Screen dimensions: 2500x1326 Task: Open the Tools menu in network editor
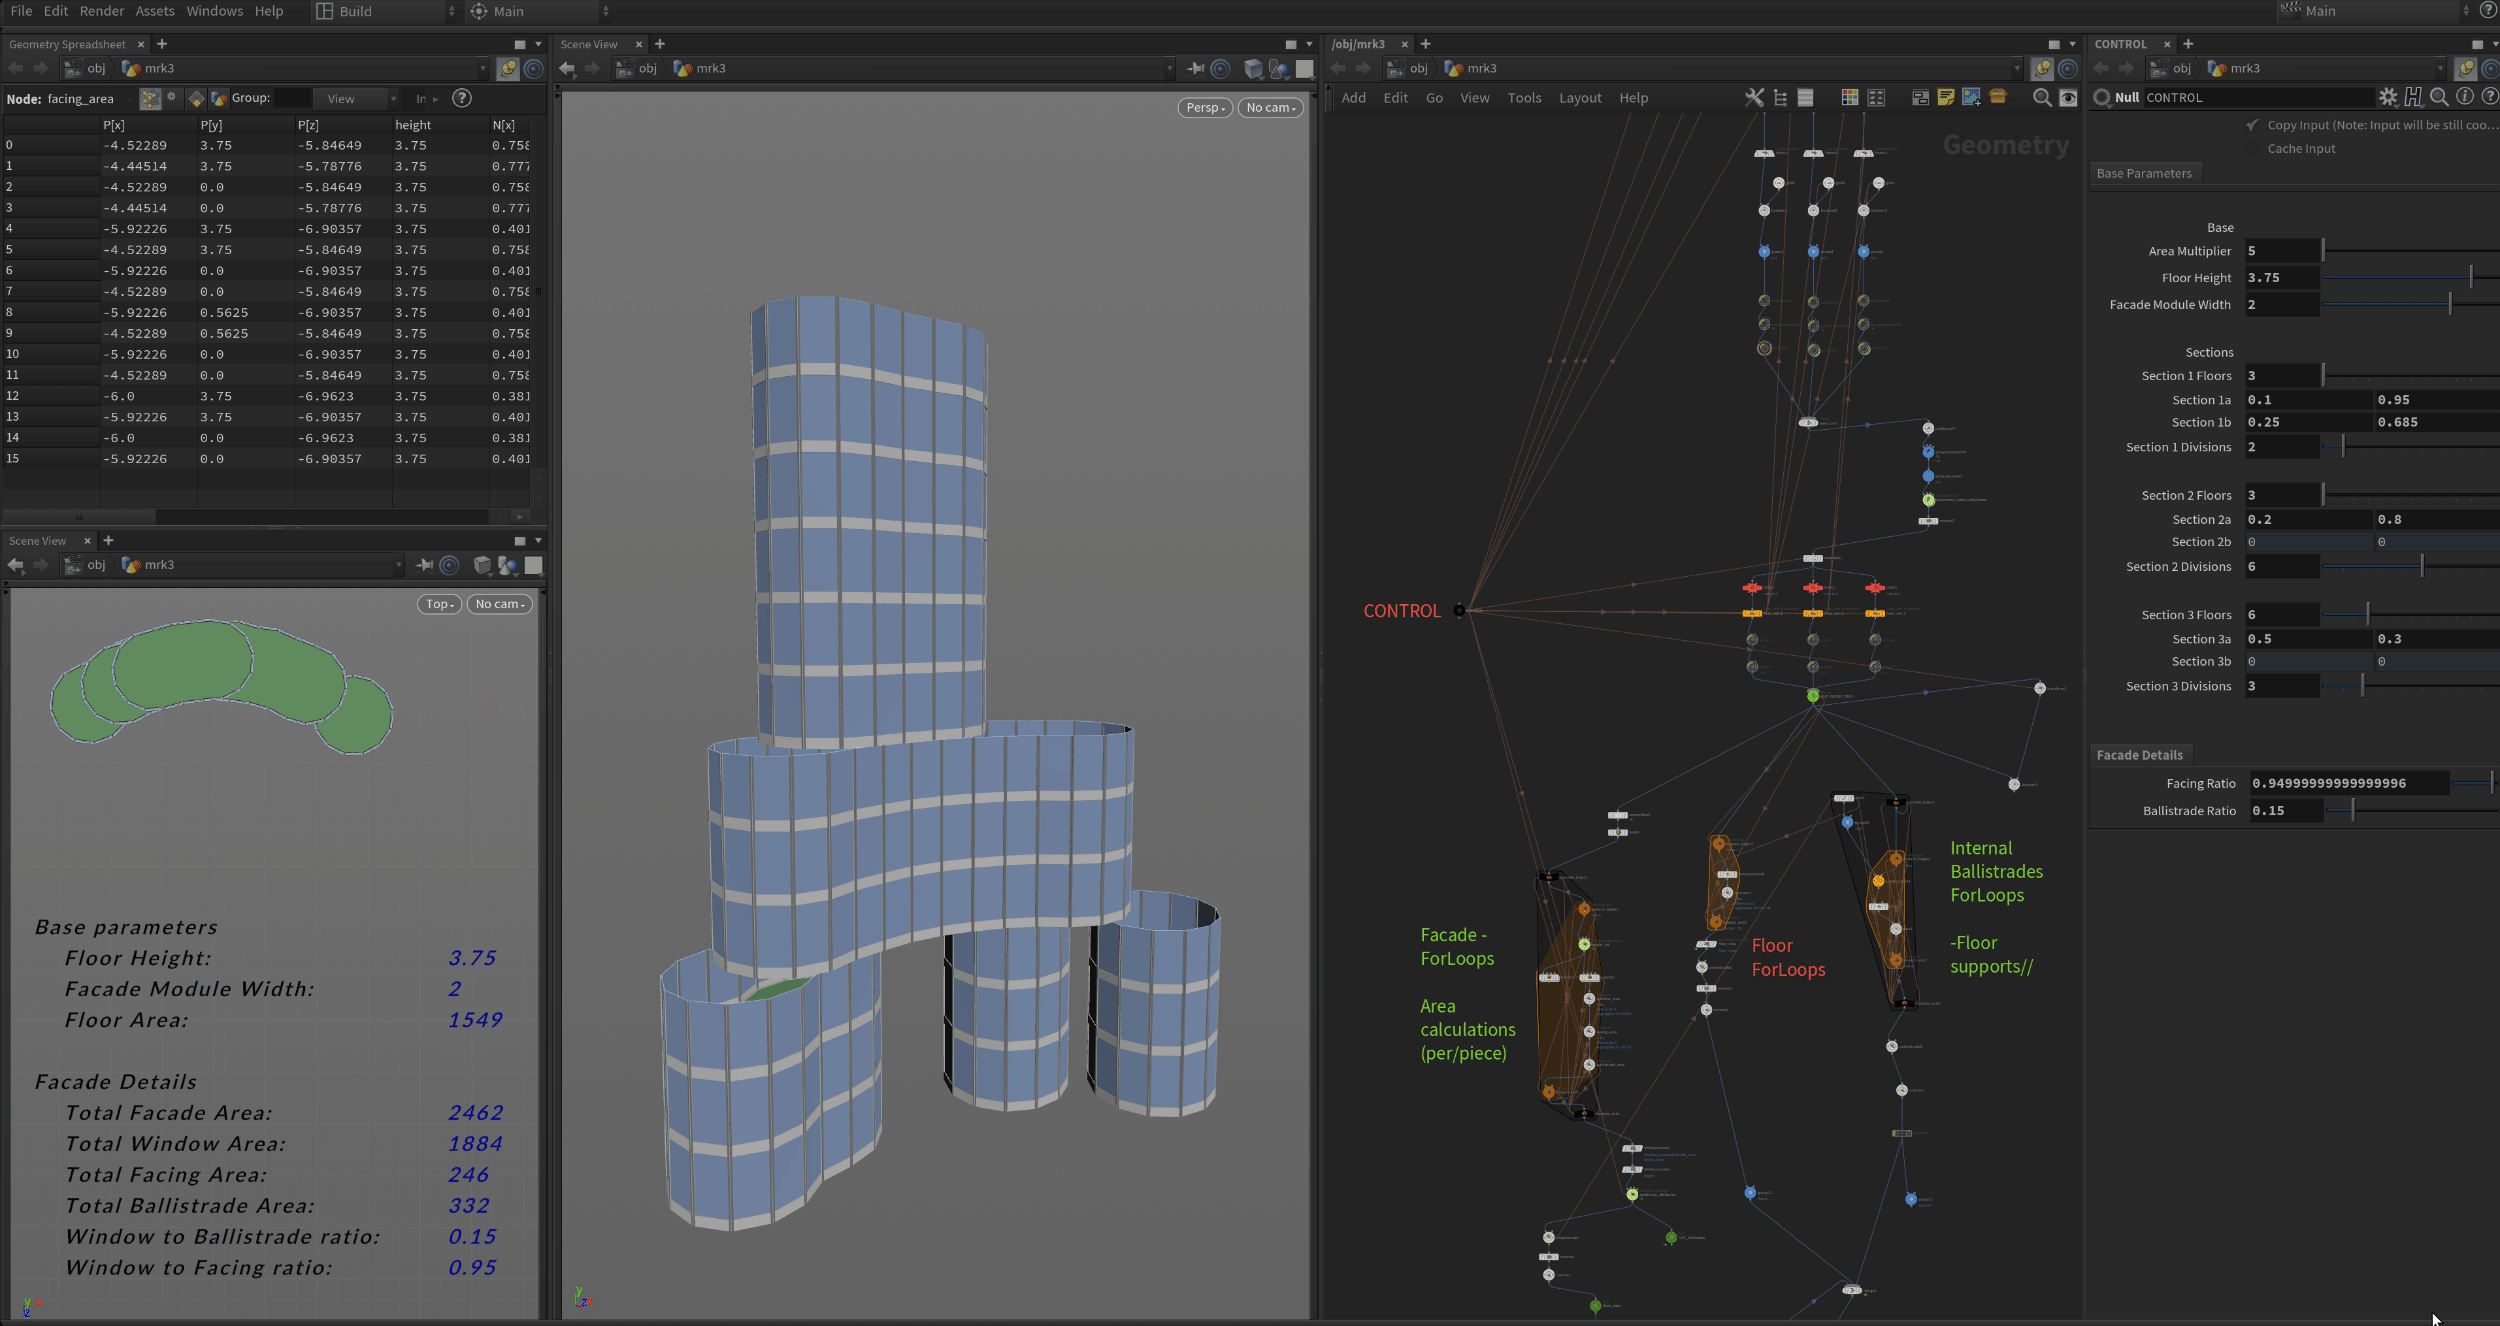point(1524,97)
